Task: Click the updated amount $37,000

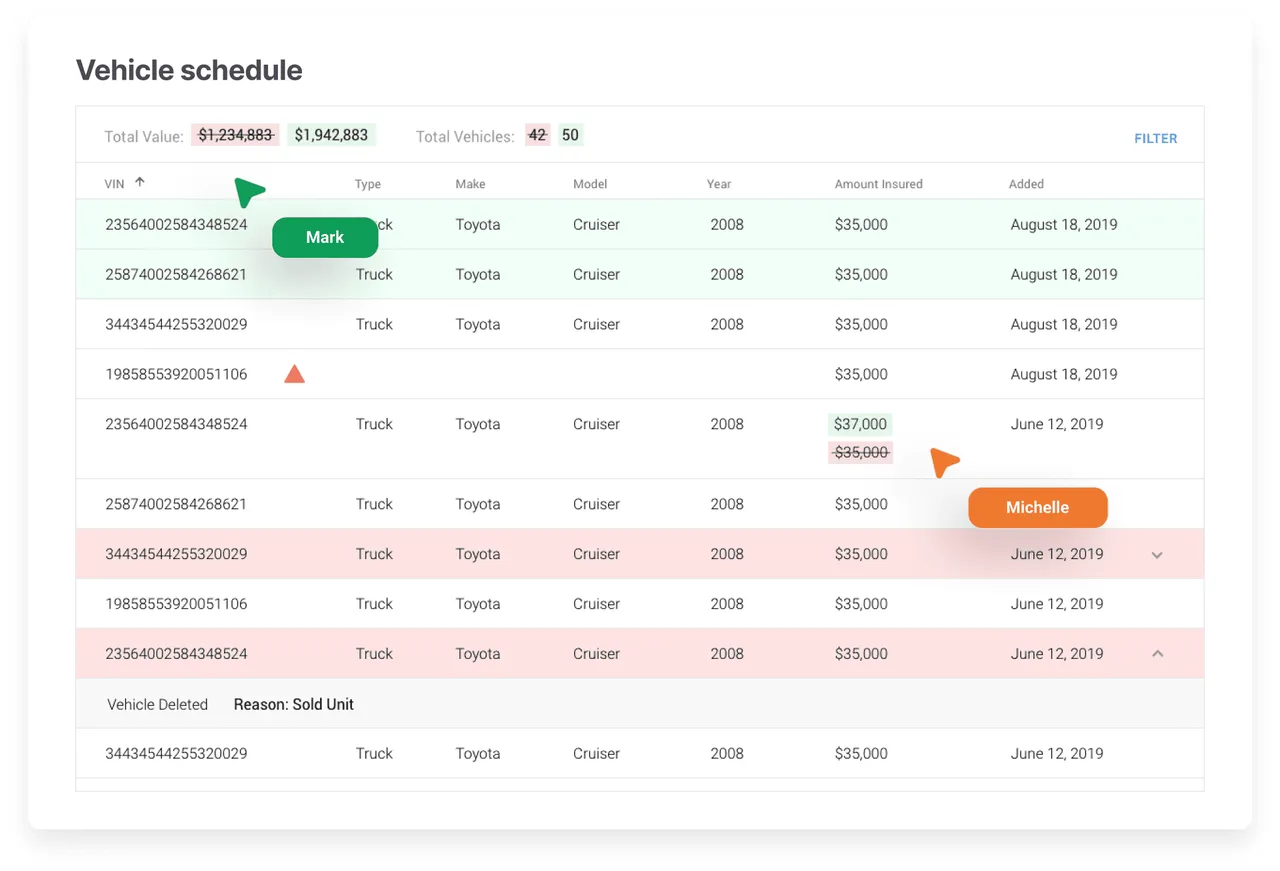Action: 861,424
